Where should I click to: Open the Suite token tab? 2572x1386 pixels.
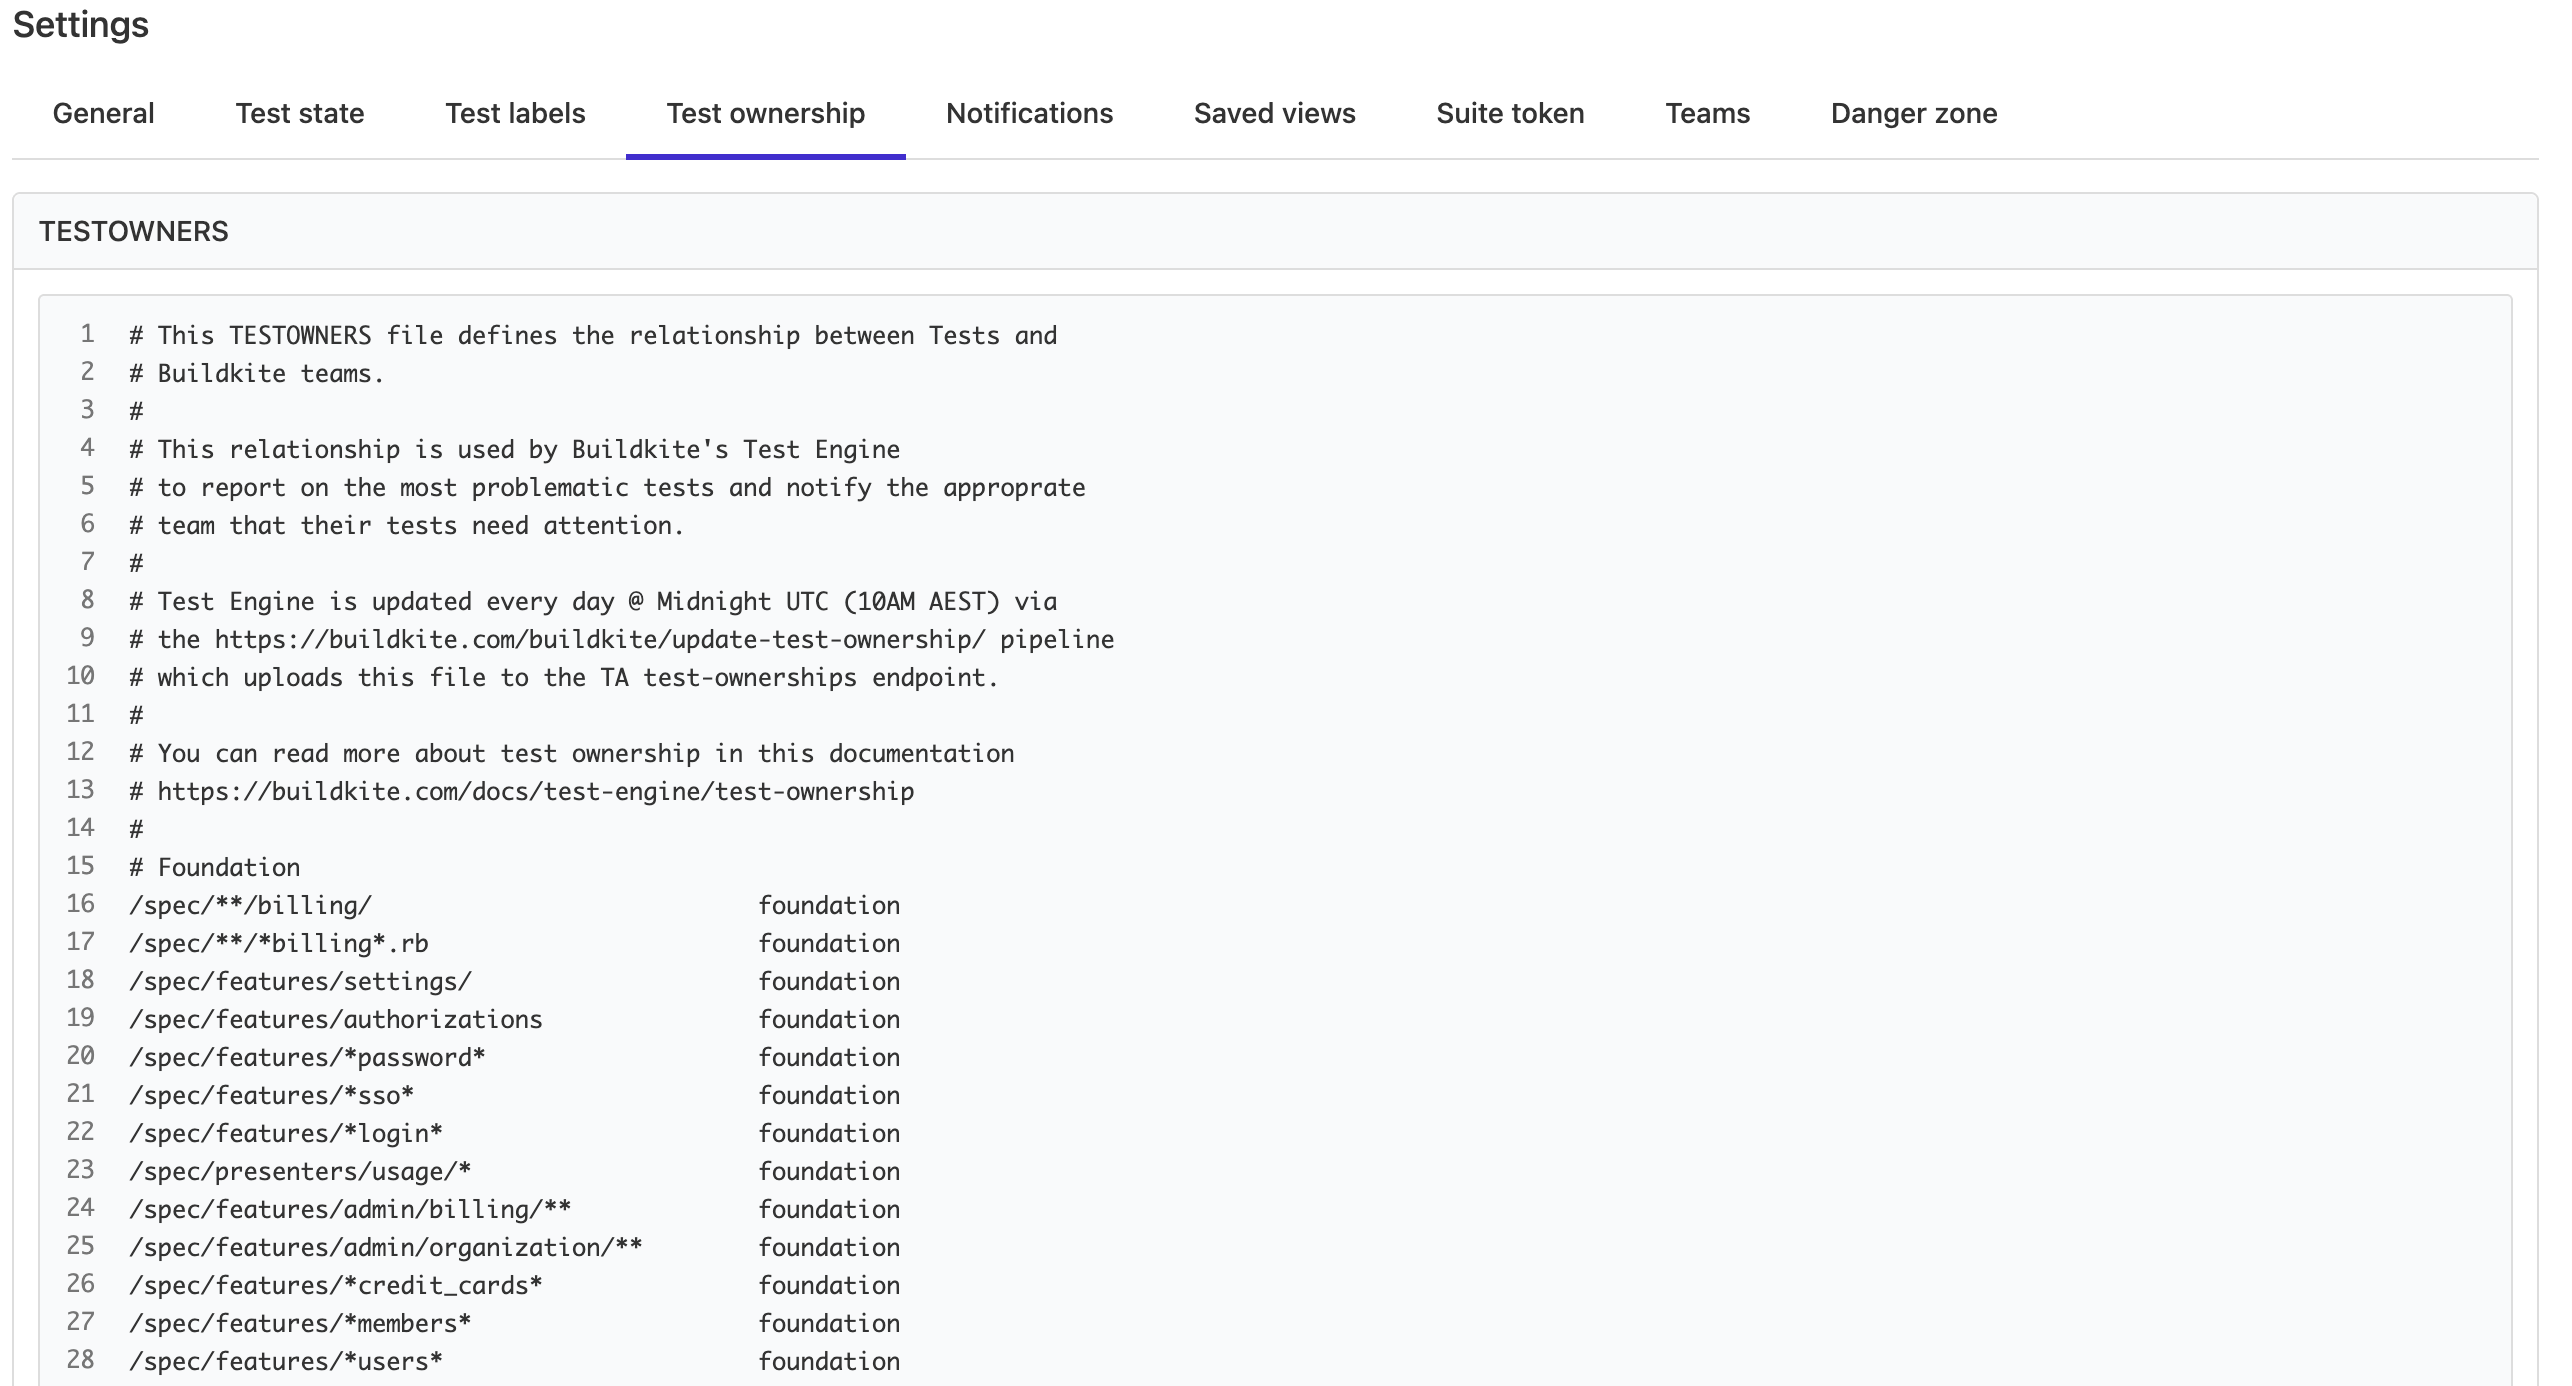1509,113
